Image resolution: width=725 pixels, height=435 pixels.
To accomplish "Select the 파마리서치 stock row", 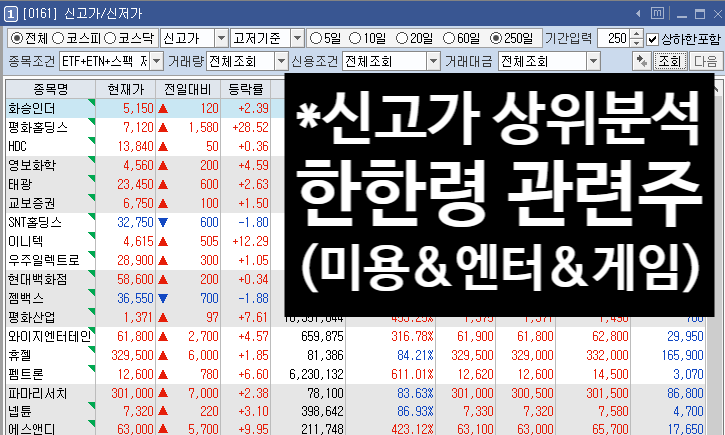I will click(355, 393).
